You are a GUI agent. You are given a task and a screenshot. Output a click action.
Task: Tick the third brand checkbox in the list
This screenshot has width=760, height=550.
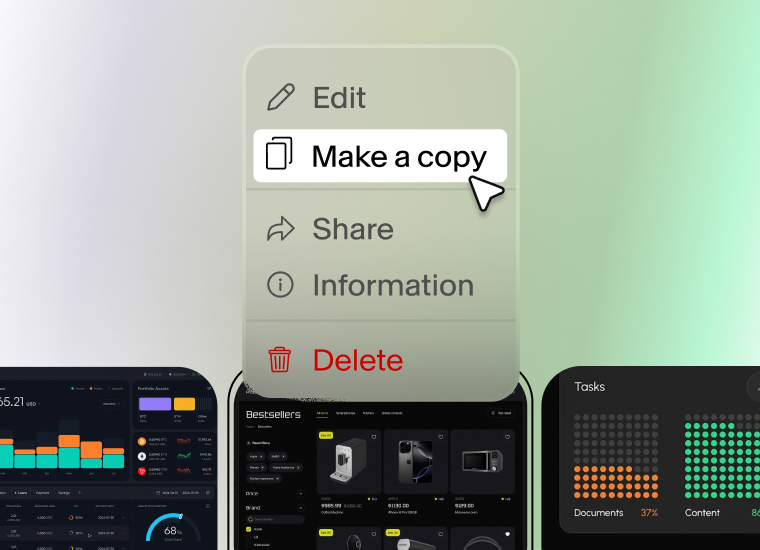coord(249,545)
